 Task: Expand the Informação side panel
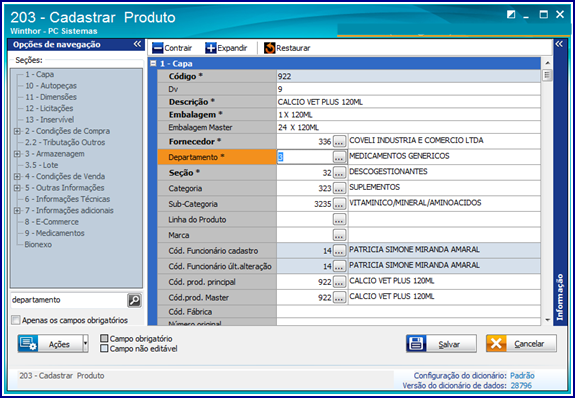coord(559,44)
